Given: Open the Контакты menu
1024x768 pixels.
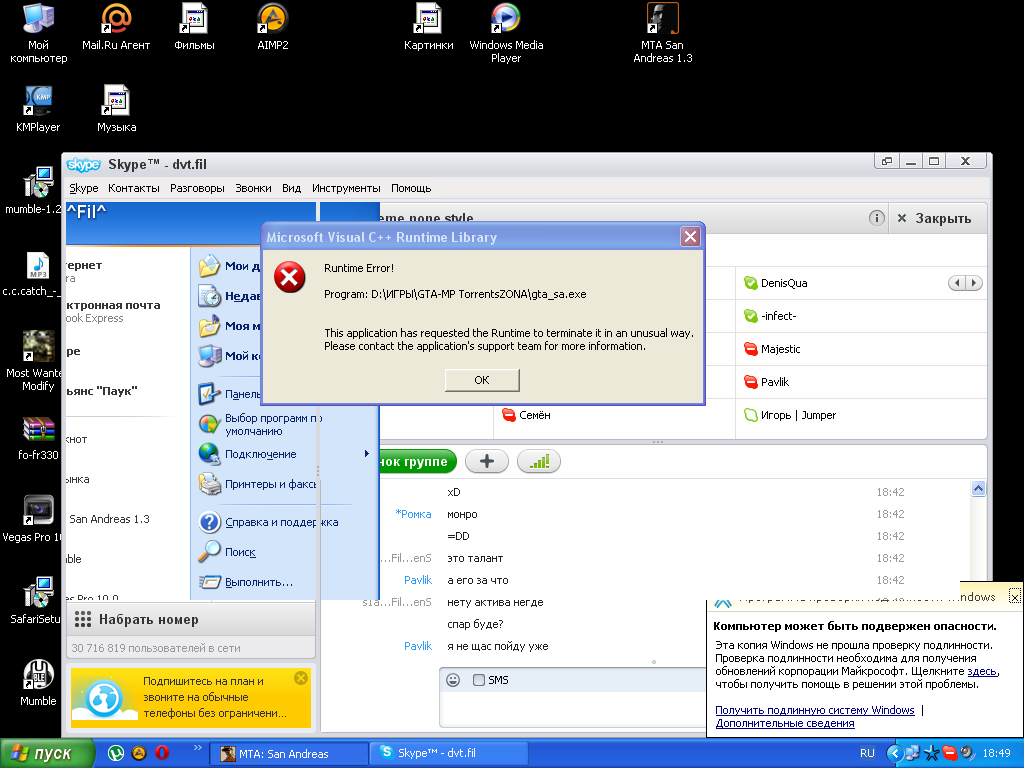Looking at the screenshot, I should tap(134, 188).
